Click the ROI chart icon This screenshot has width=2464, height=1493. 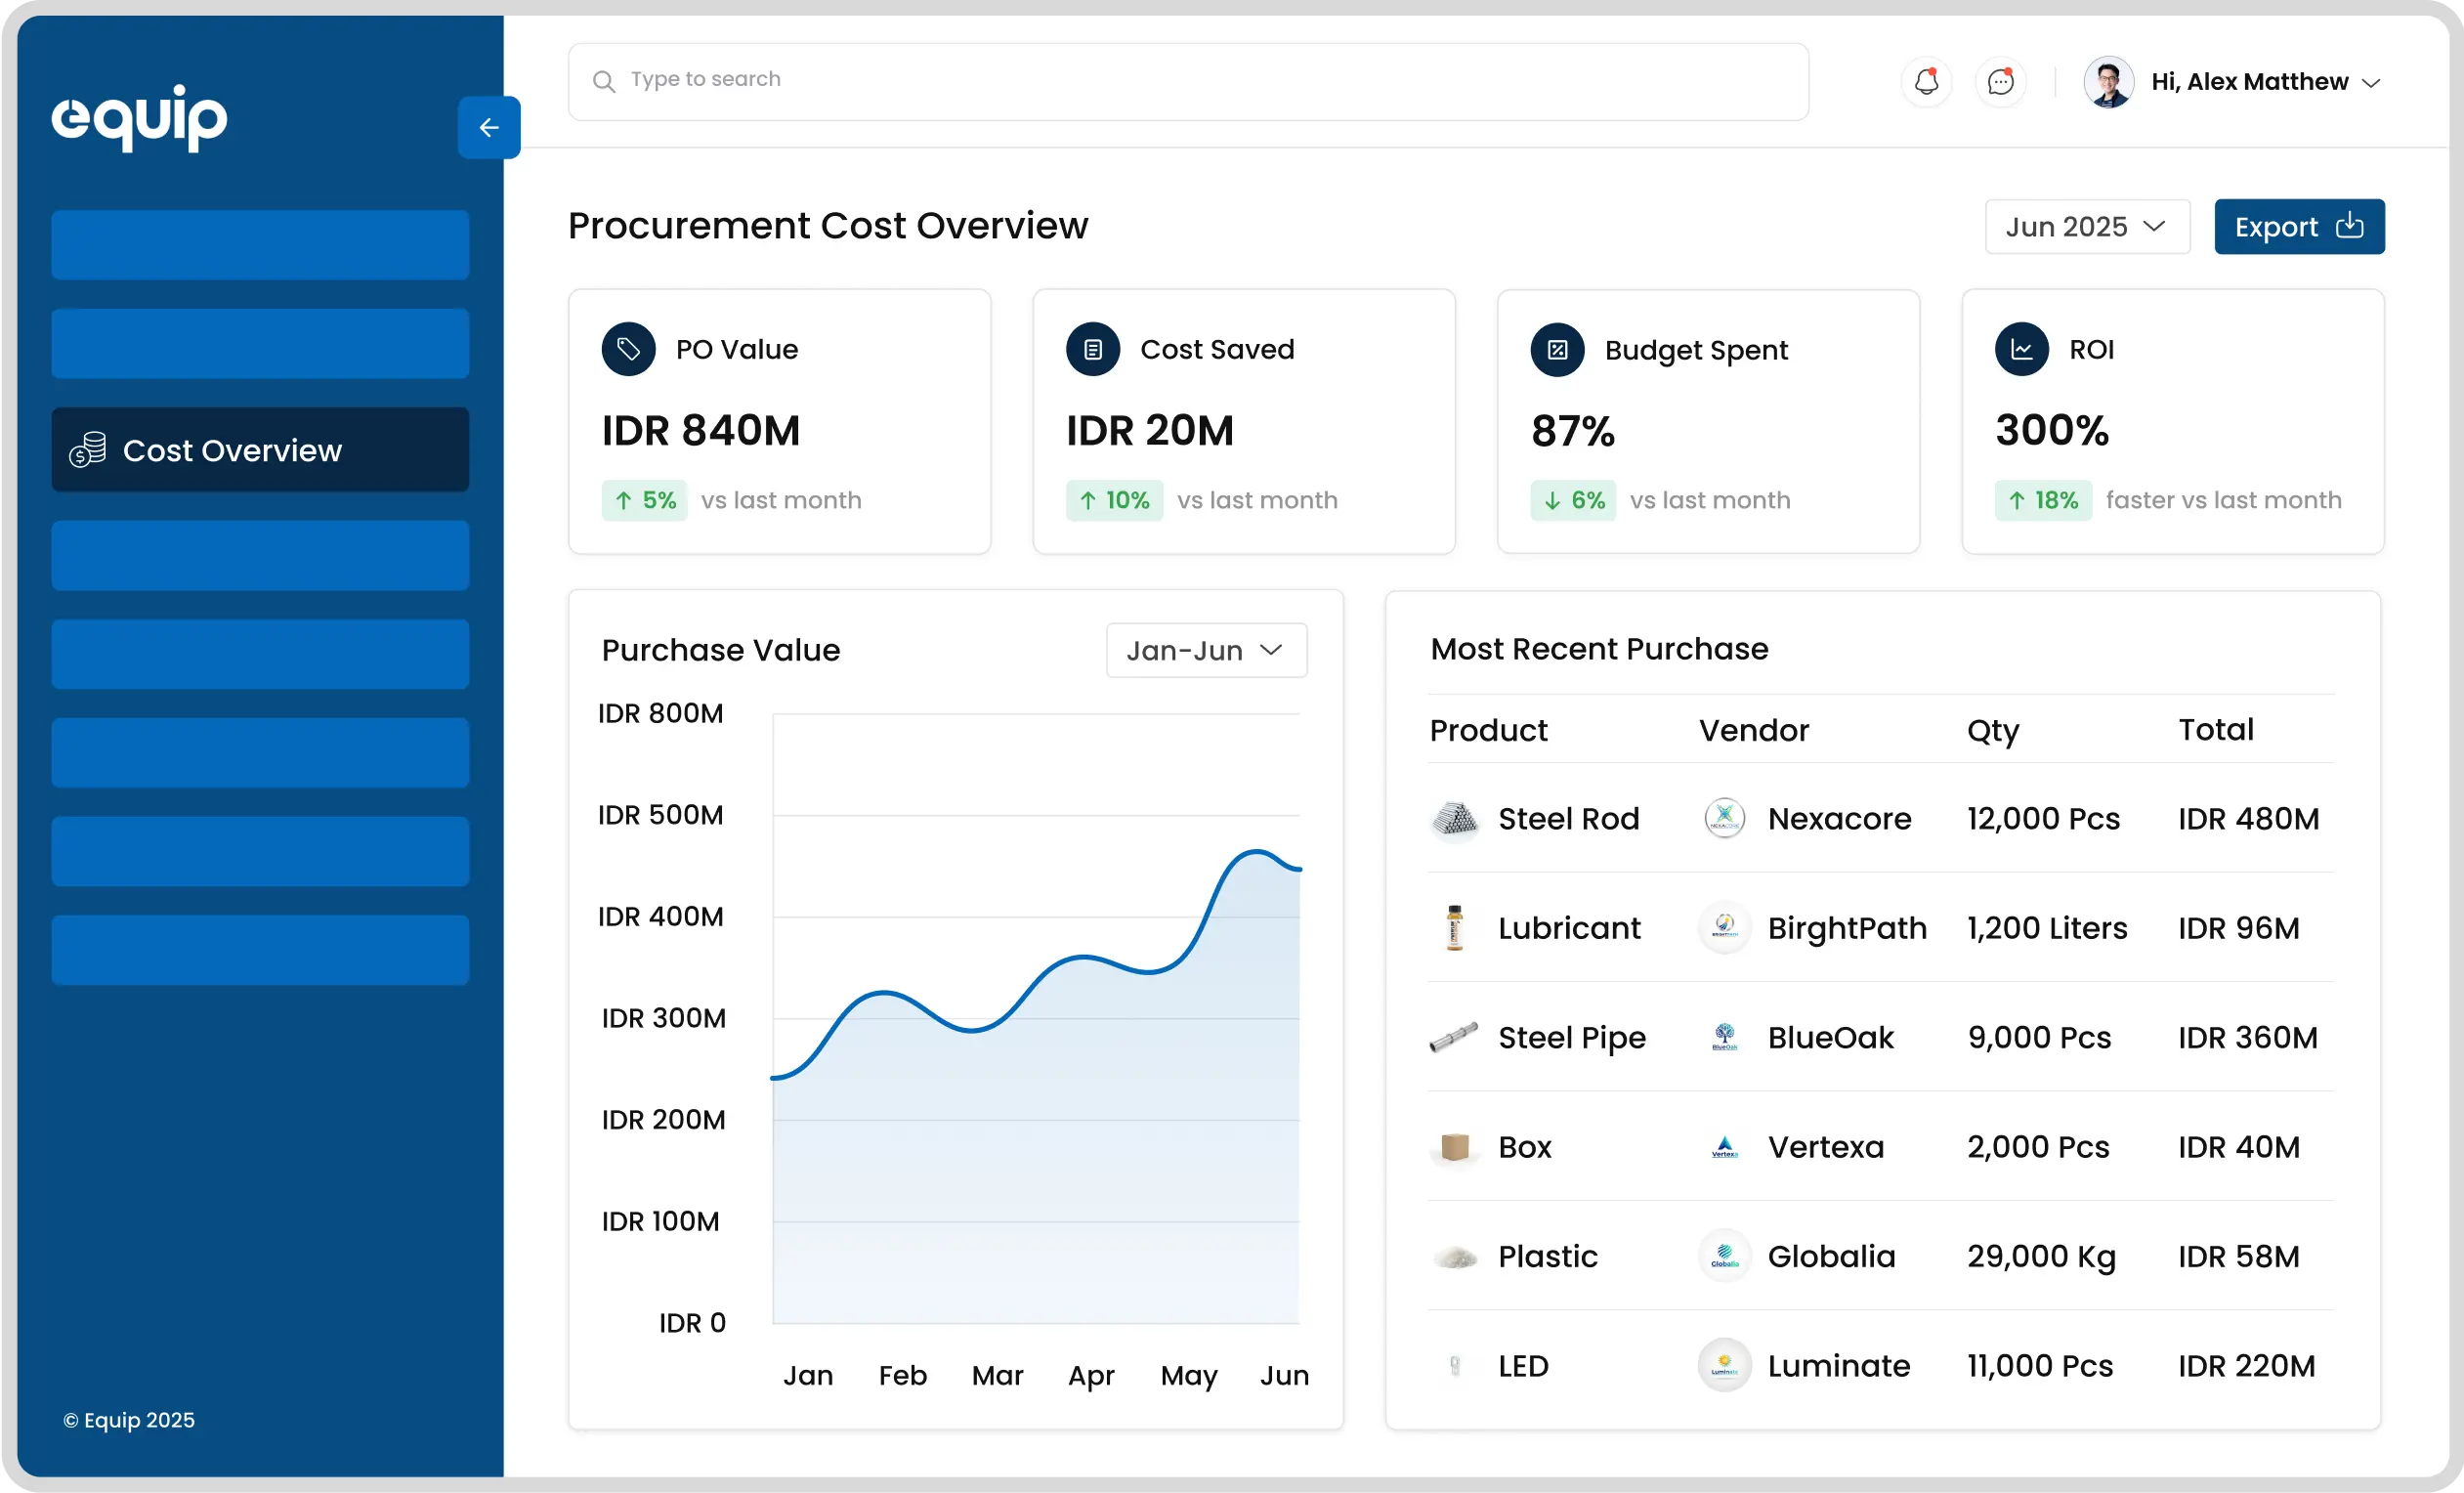click(x=2021, y=349)
